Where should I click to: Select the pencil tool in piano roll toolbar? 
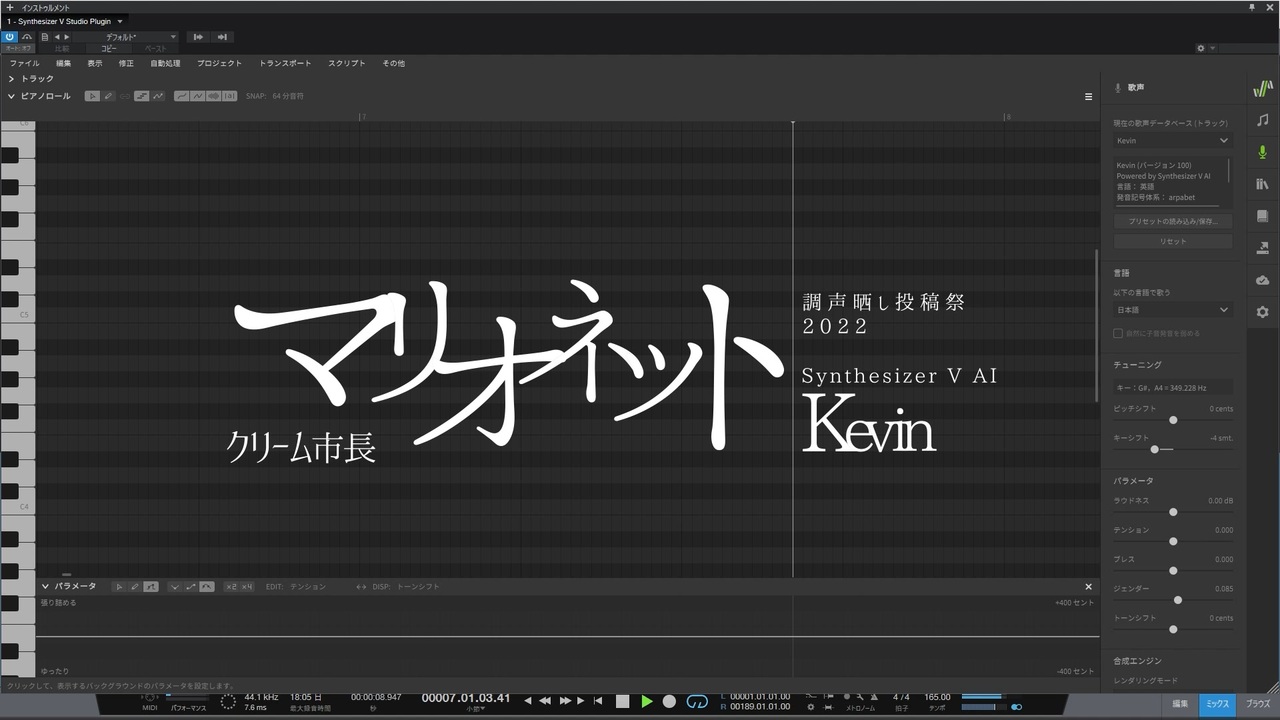point(108,96)
